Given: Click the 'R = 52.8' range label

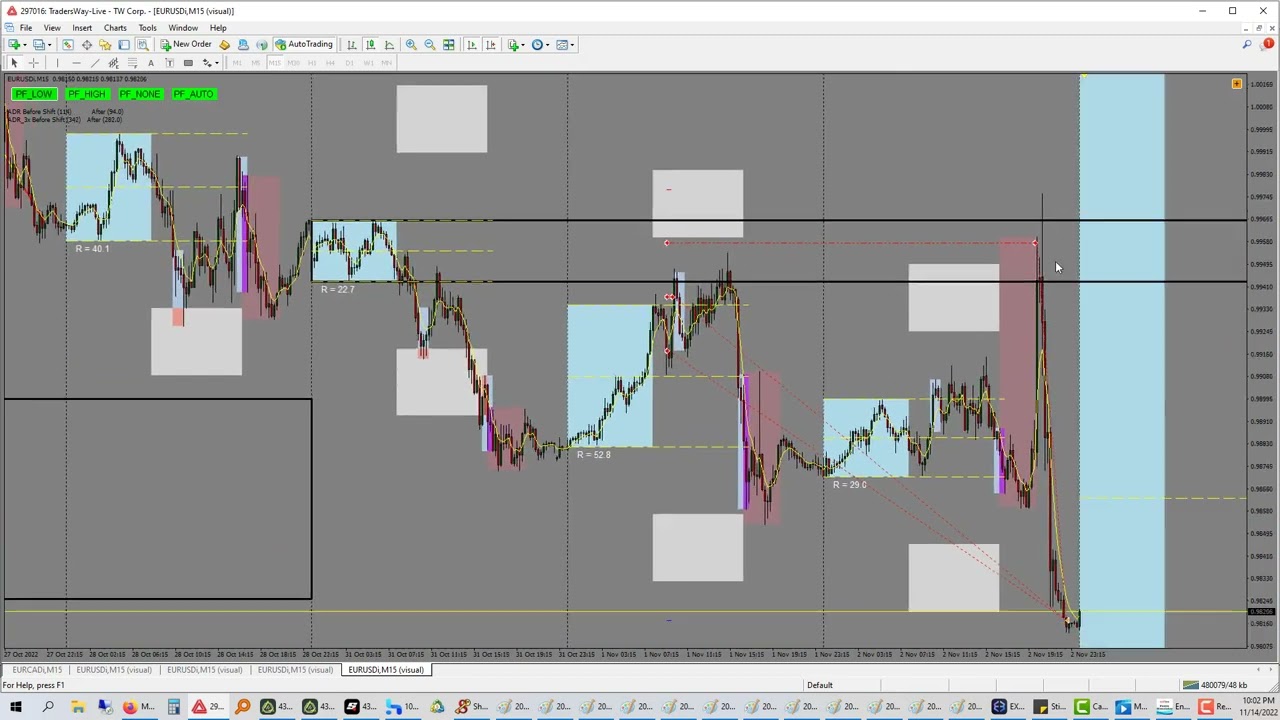Looking at the screenshot, I should (594, 455).
